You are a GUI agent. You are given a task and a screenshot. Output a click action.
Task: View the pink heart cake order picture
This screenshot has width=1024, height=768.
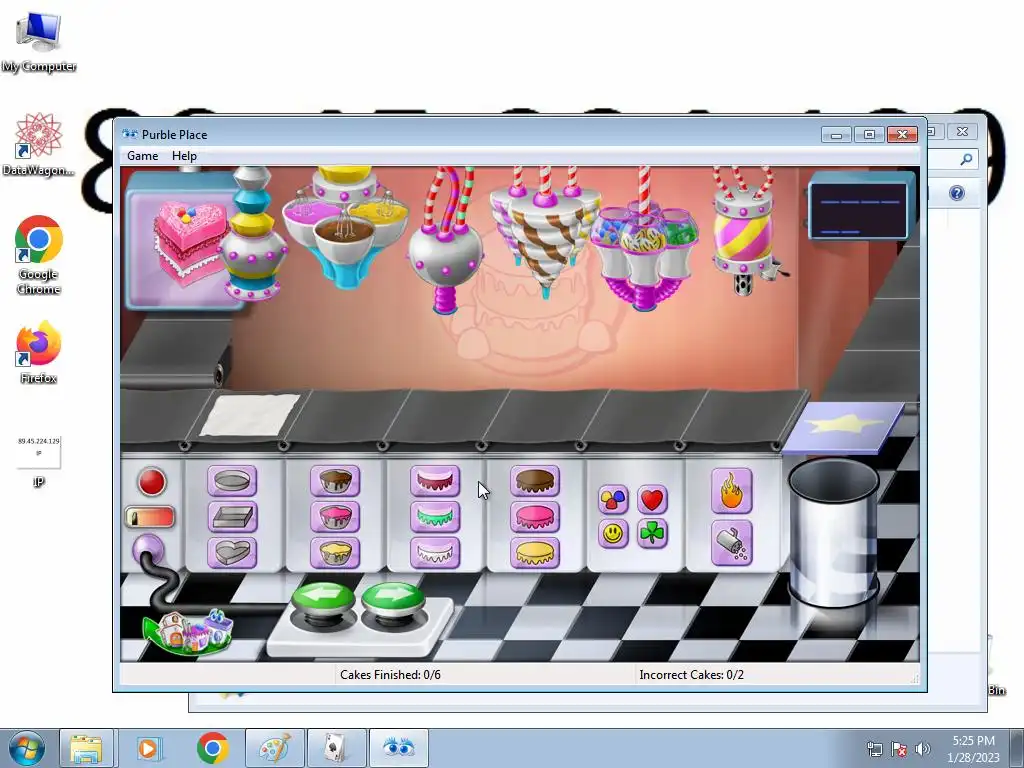pos(189,242)
